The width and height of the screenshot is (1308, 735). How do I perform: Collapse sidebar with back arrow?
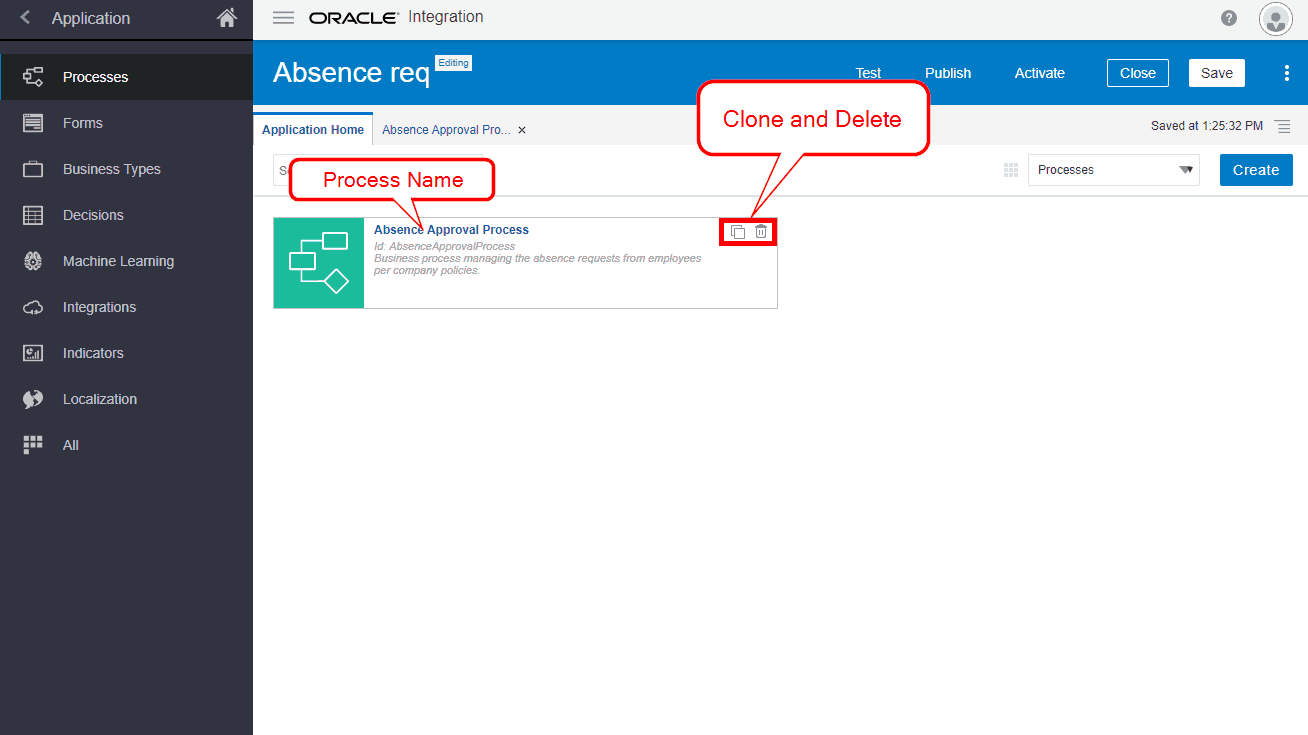tap(25, 18)
